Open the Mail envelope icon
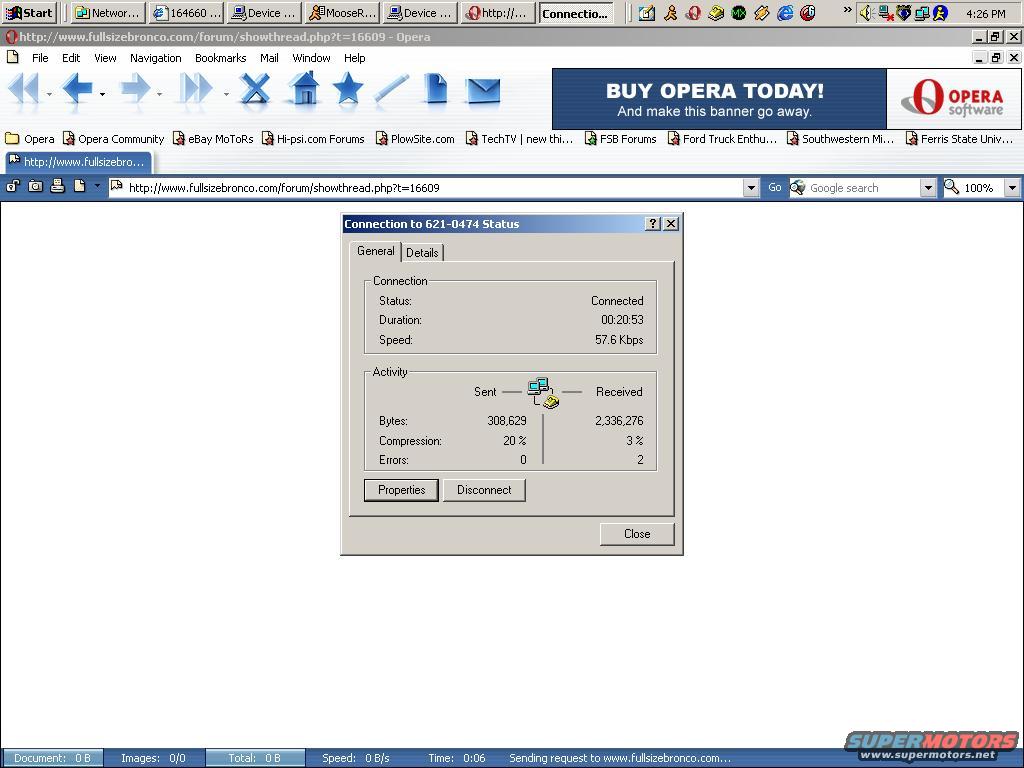The height and width of the screenshot is (768, 1024). click(x=482, y=91)
